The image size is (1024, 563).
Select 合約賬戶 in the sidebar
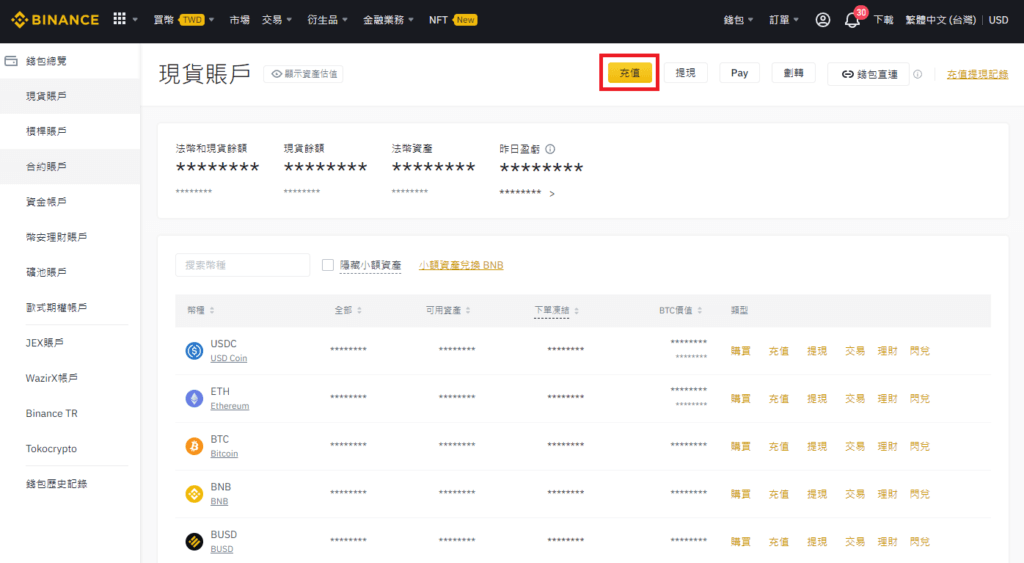[x=70, y=167]
